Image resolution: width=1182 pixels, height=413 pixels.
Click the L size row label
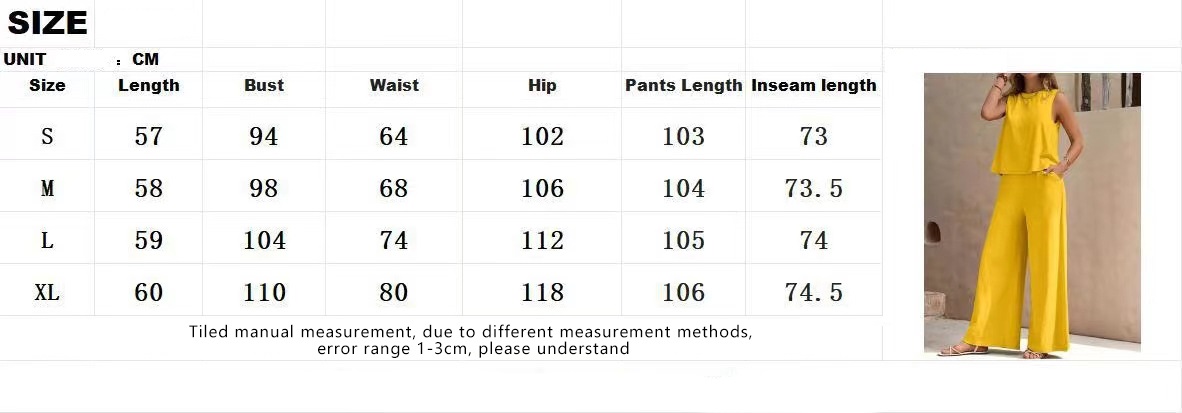click(47, 240)
